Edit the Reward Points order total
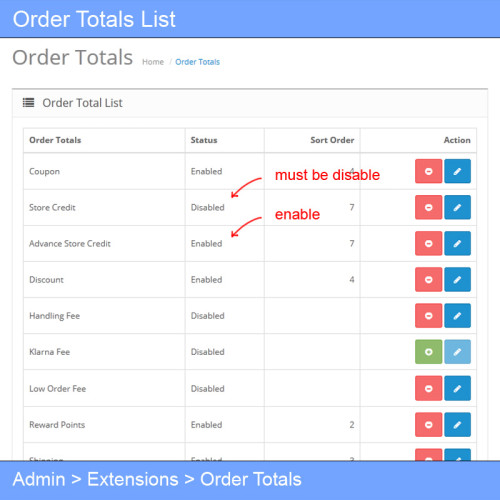This screenshot has height=500, width=500. [457, 425]
